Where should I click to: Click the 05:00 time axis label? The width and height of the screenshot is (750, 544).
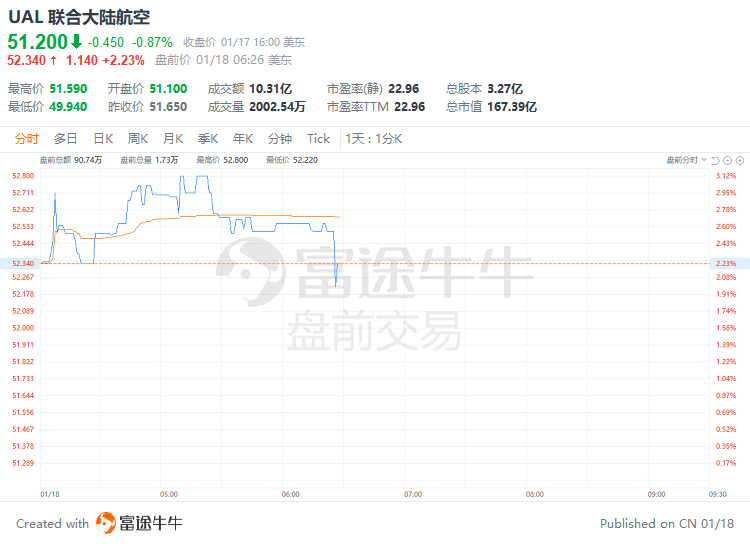[169, 494]
